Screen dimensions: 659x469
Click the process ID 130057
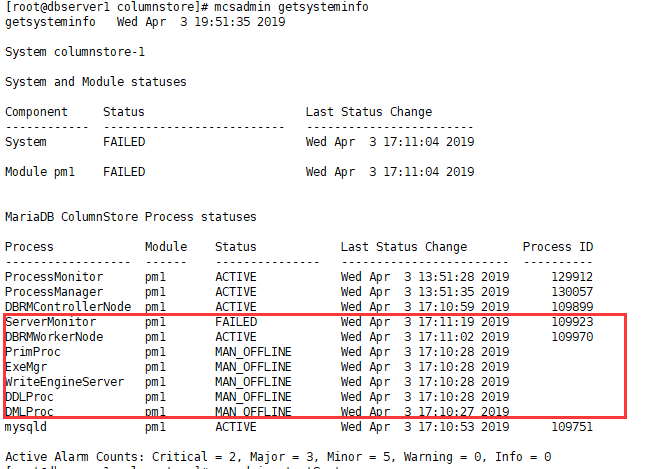pyautogui.click(x=572, y=292)
